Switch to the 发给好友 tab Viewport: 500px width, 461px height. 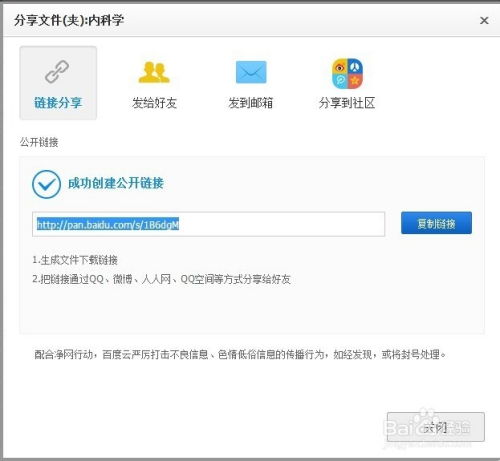coord(154,103)
